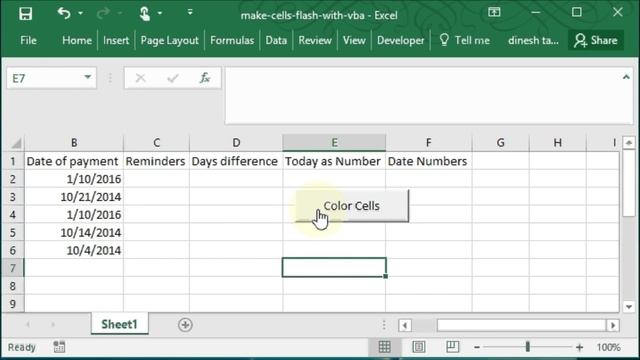
Task: Expand the formula bar with the chevron
Action: click(x=626, y=77)
